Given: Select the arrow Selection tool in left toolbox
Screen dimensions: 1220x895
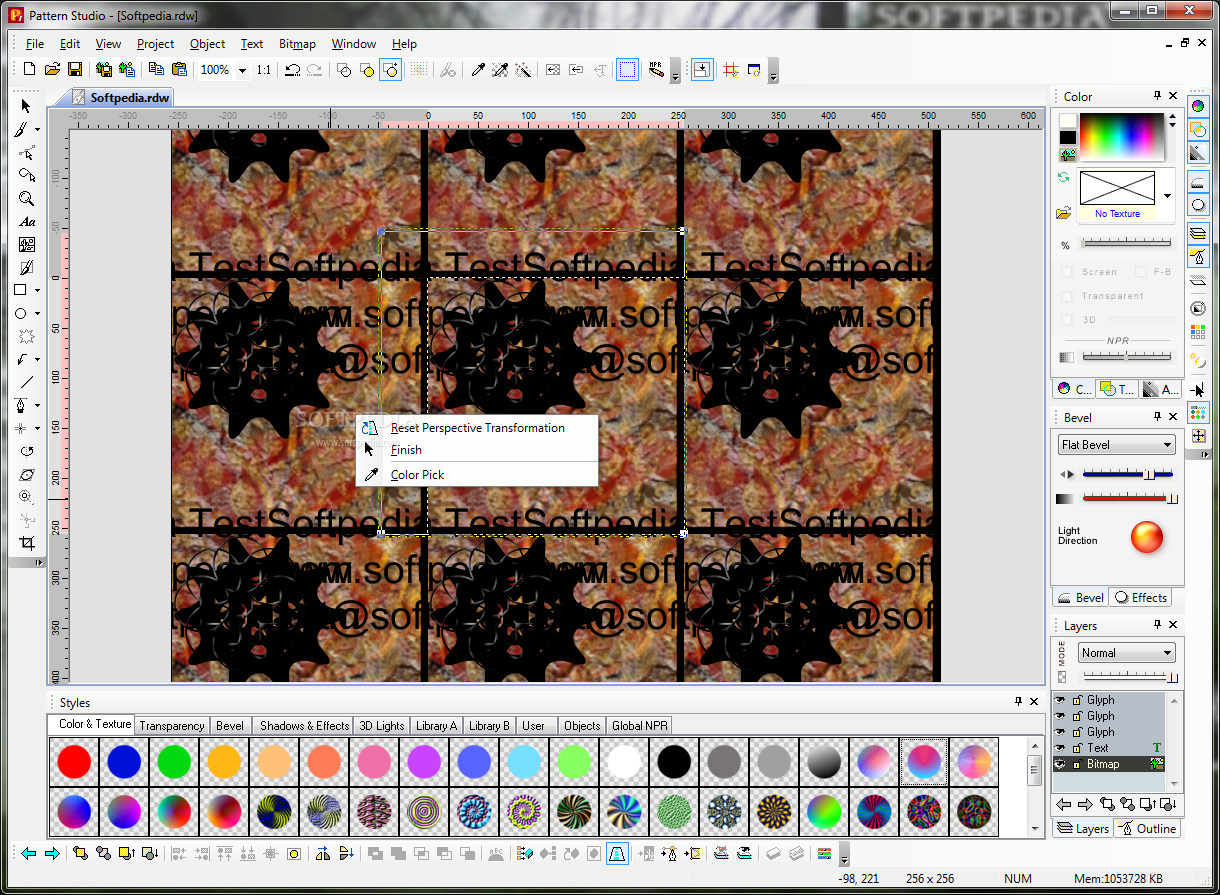Looking at the screenshot, I should pyautogui.click(x=26, y=106).
